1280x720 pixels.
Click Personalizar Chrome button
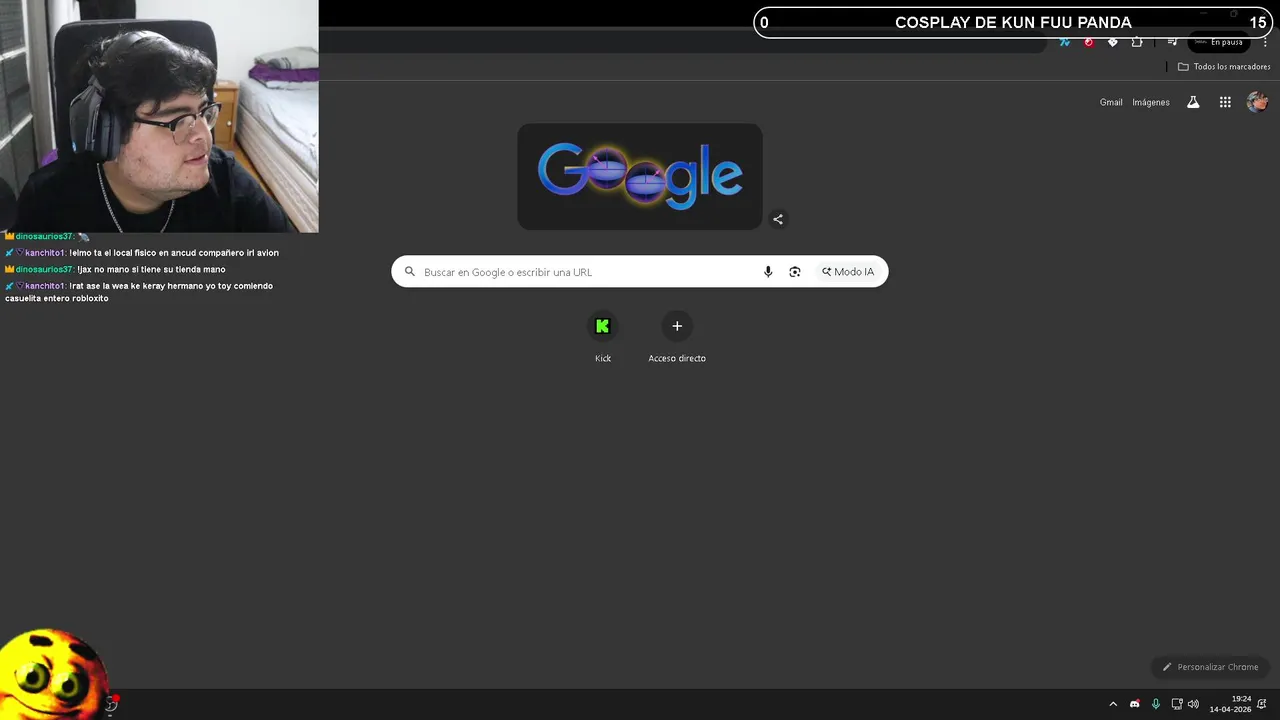point(1210,667)
